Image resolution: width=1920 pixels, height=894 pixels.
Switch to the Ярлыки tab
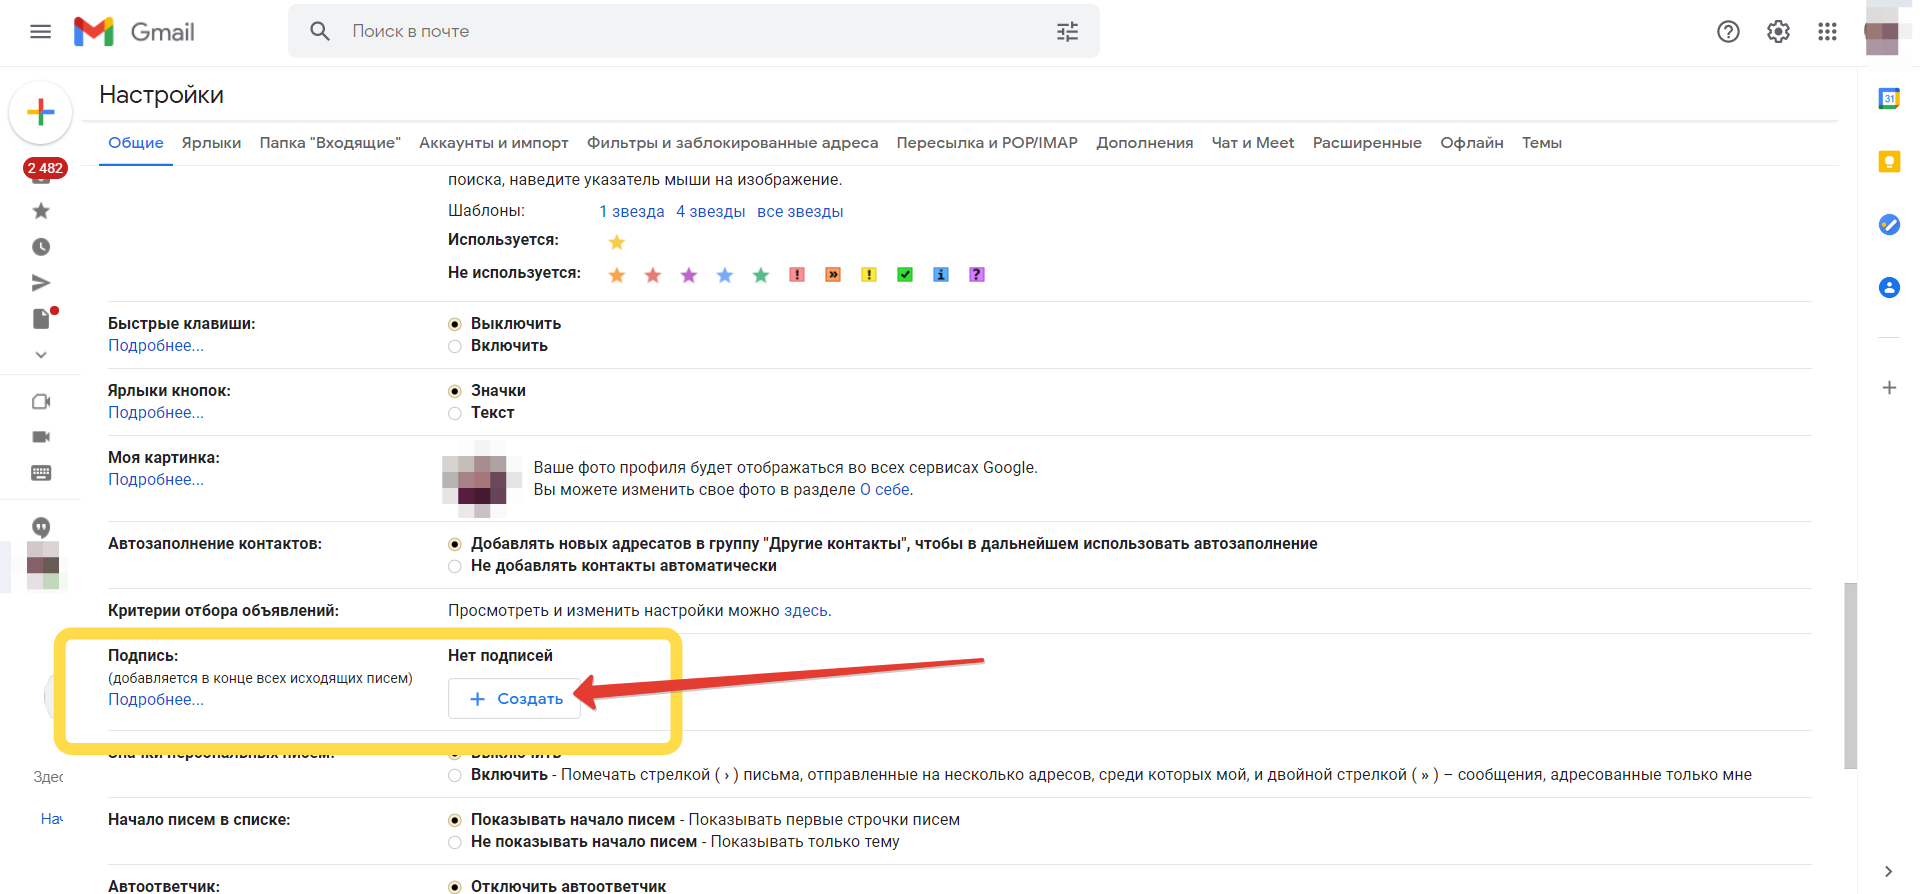click(211, 143)
